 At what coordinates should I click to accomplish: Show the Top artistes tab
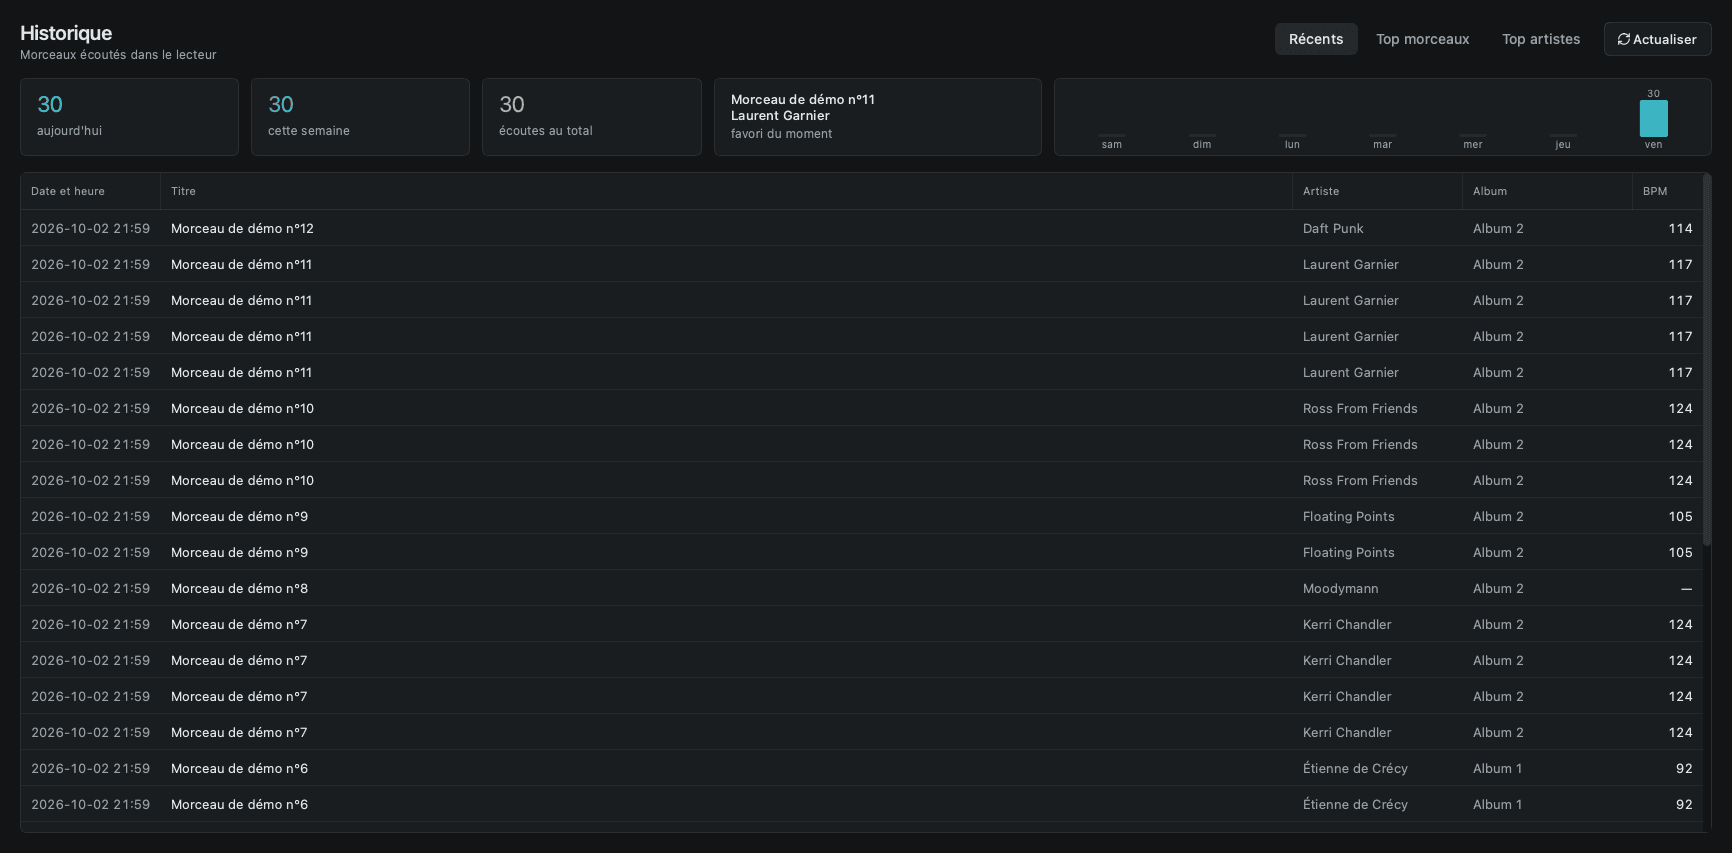1541,39
